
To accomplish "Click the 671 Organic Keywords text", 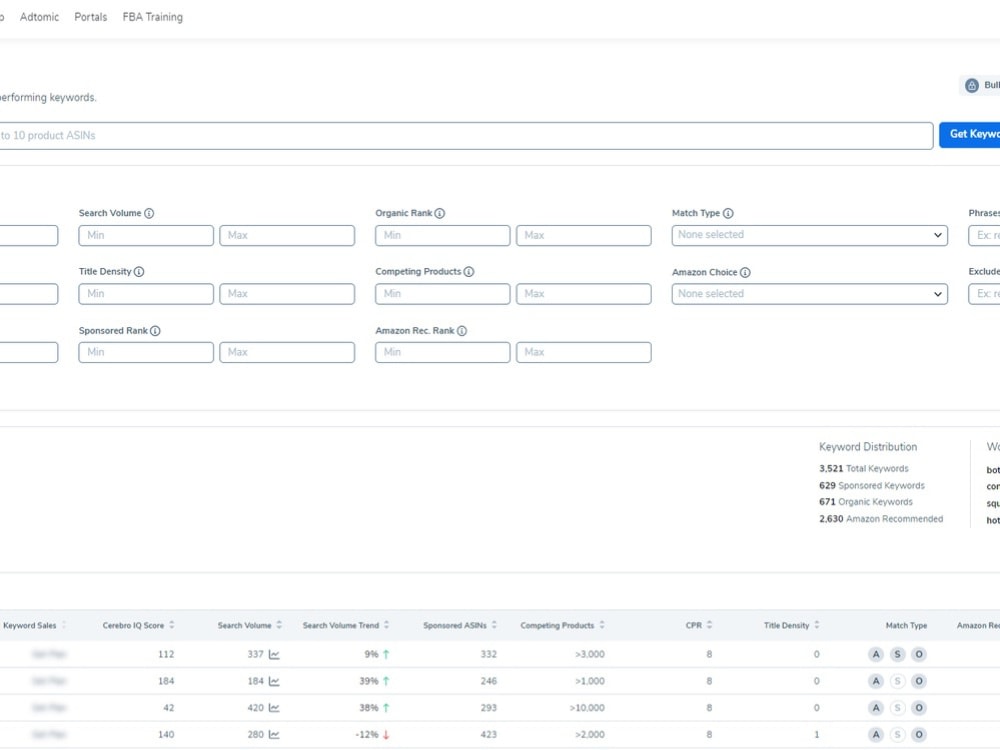I will [x=865, y=503].
